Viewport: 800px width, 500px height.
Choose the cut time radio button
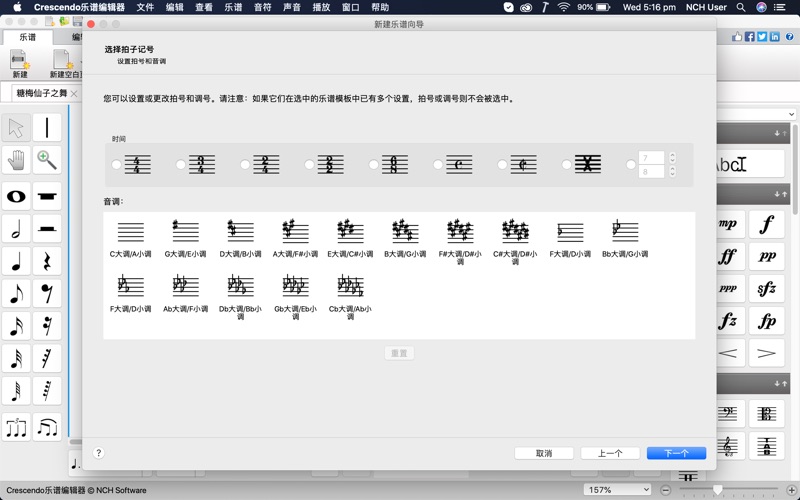502,165
